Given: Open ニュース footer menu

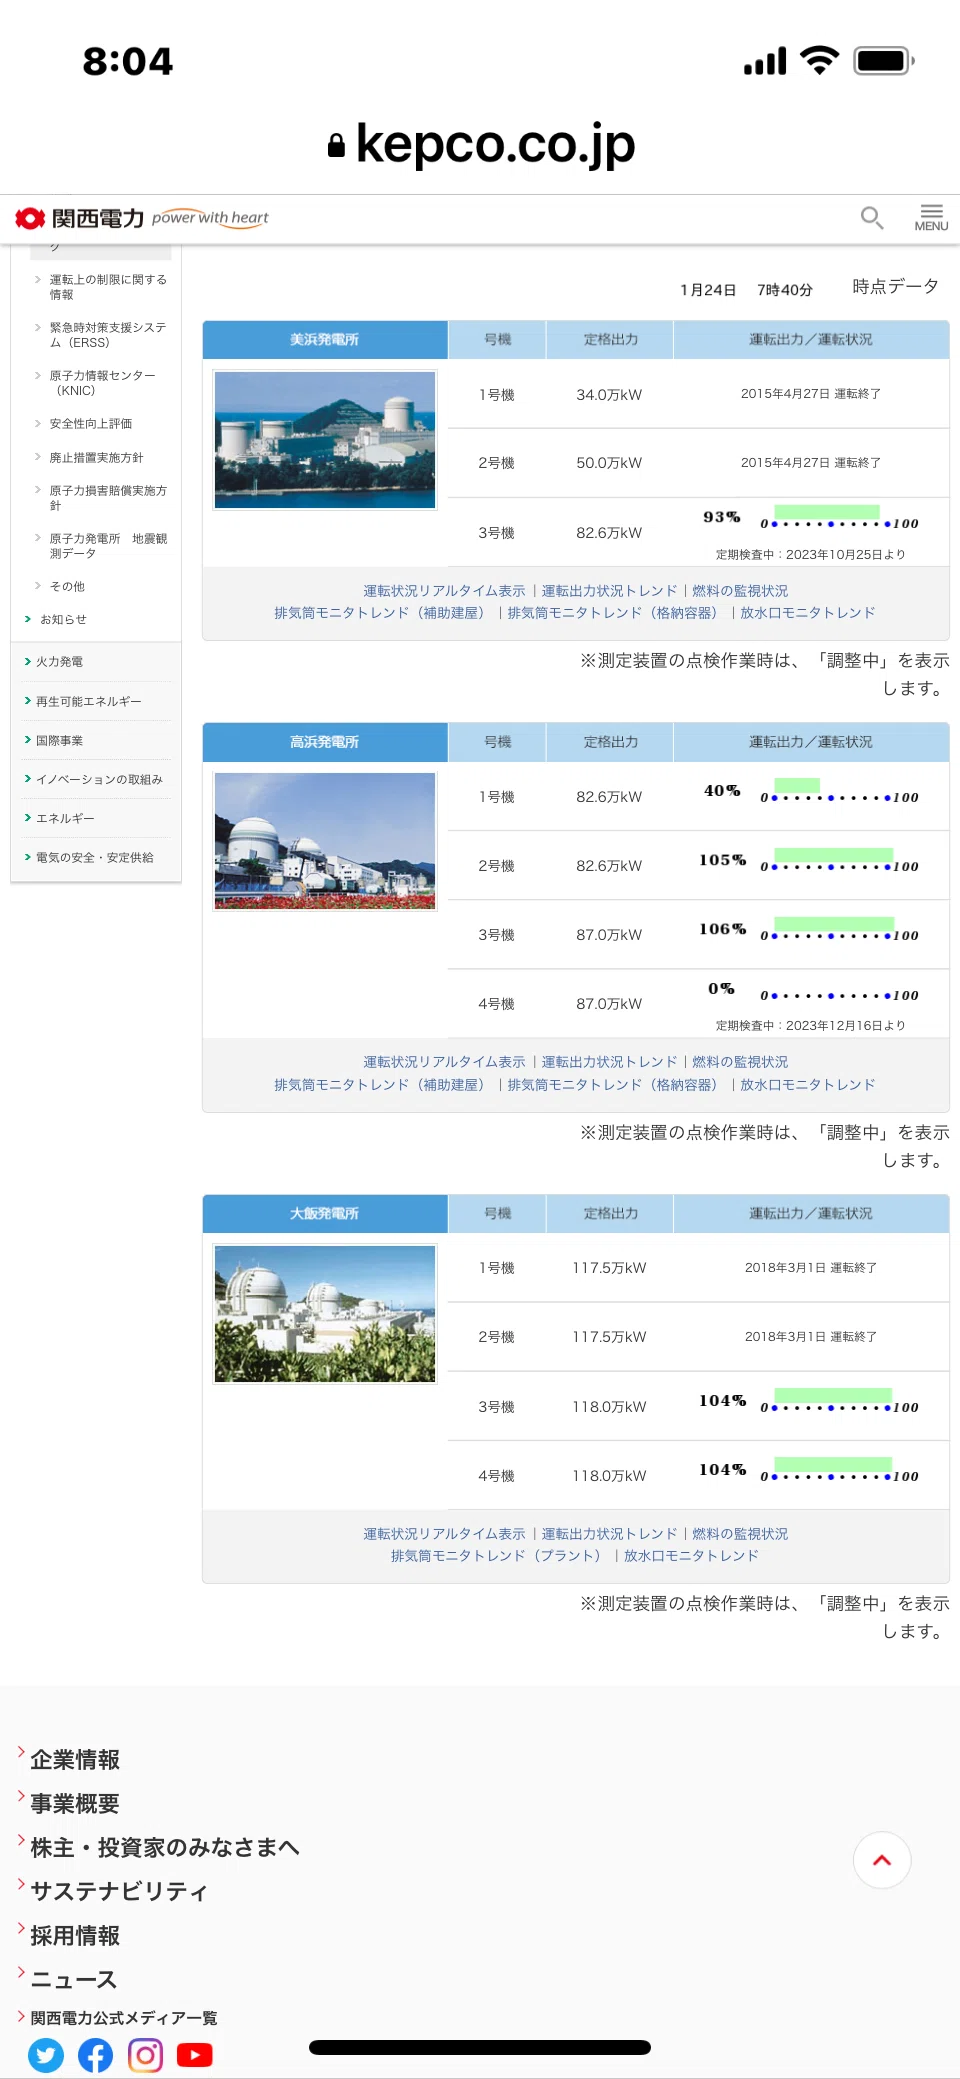Looking at the screenshot, I should 74,1980.
